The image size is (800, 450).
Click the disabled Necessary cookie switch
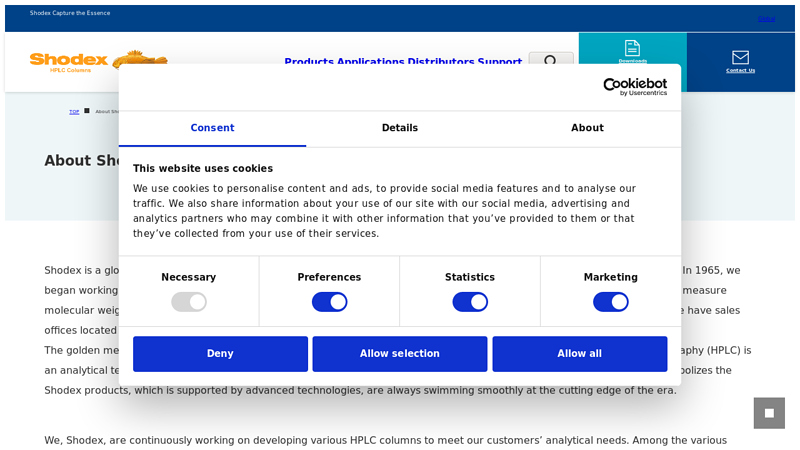pos(189,302)
